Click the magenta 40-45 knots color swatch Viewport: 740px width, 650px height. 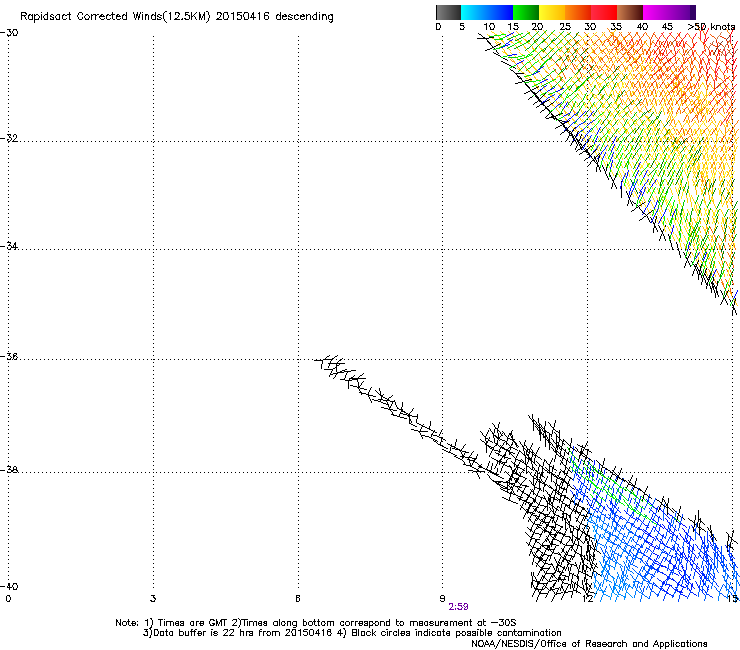point(656,12)
